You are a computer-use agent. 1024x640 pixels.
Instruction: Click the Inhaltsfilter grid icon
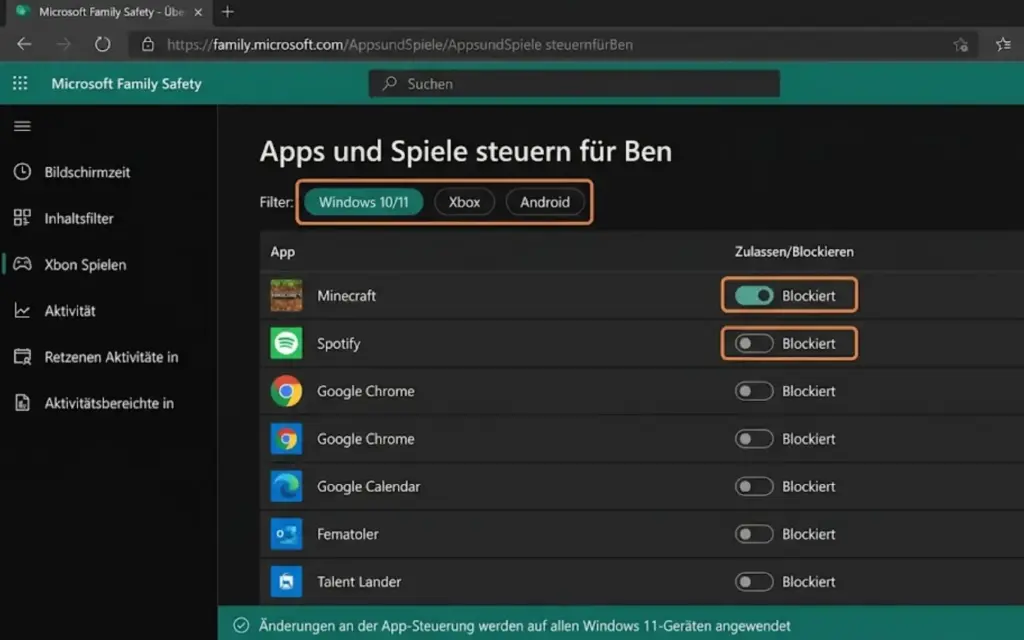22,217
